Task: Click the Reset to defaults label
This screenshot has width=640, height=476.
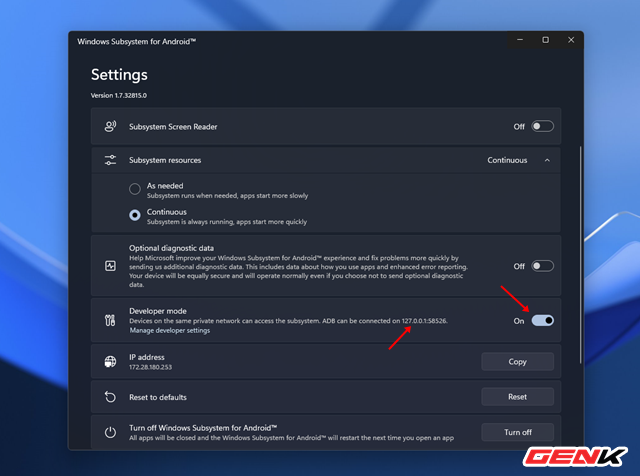Action: tap(158, 397)
